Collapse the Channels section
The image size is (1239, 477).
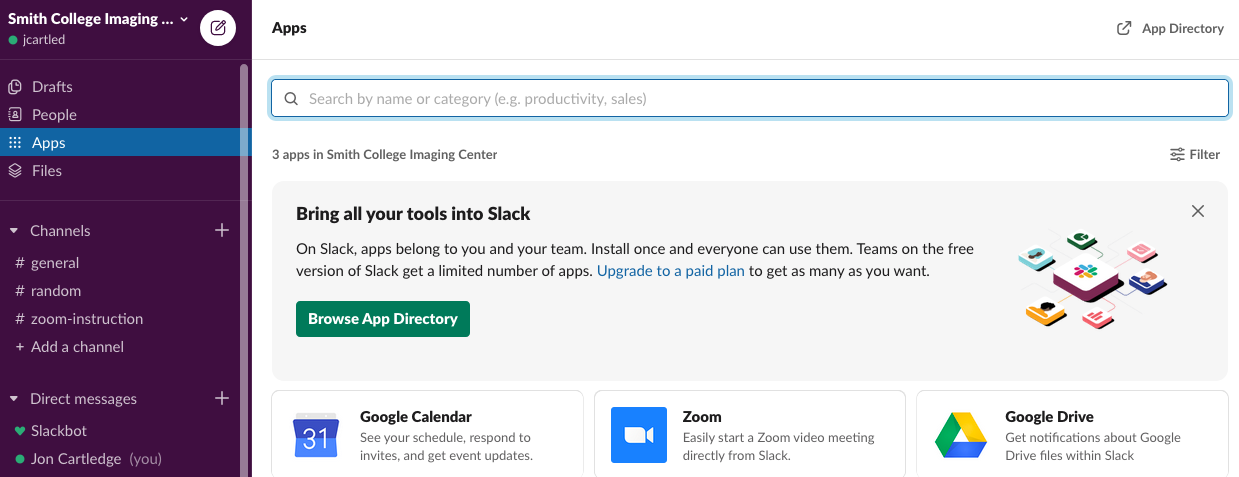(x=14, y=231)
